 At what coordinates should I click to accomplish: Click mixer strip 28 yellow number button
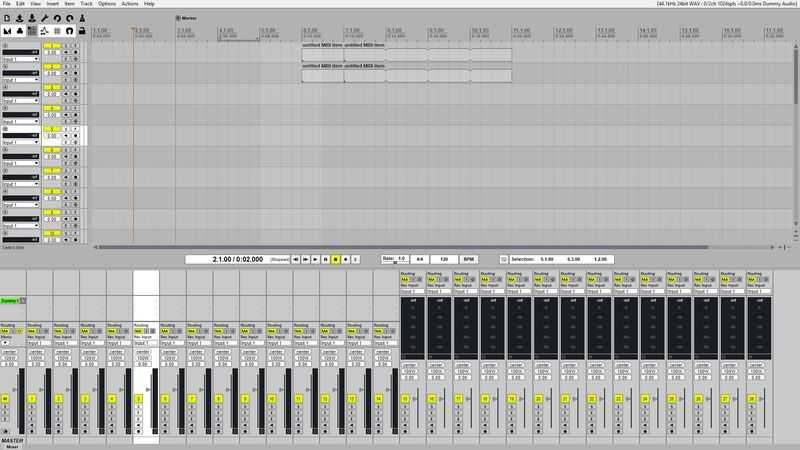click(752, 398)
